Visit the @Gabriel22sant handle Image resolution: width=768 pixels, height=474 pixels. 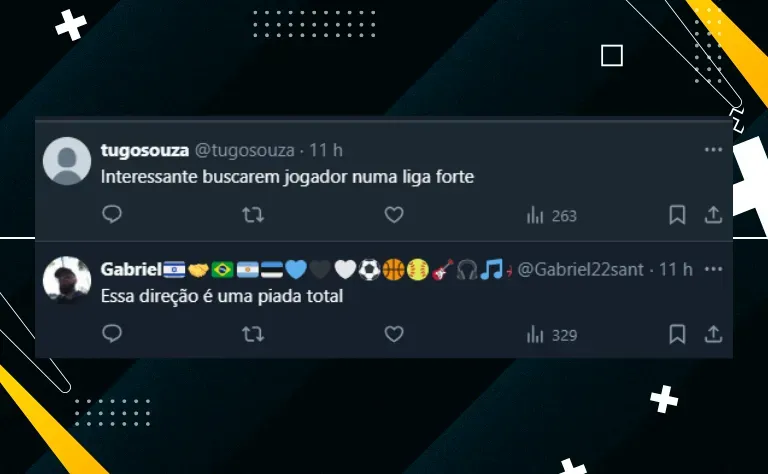580,269
